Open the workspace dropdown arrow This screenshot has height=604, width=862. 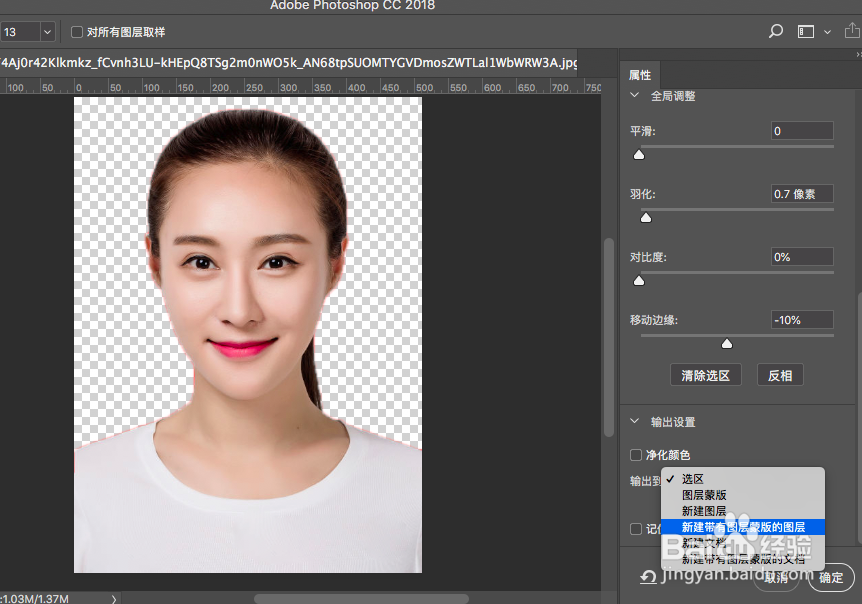click(827, 32)
